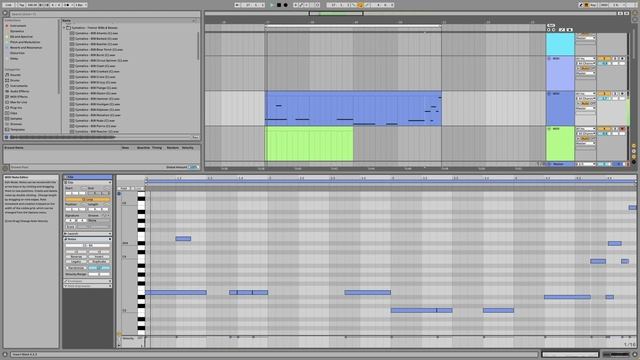Click the Tap tempo button
The height and width of the screenshot is (360, 640).
tap(22, 5)
